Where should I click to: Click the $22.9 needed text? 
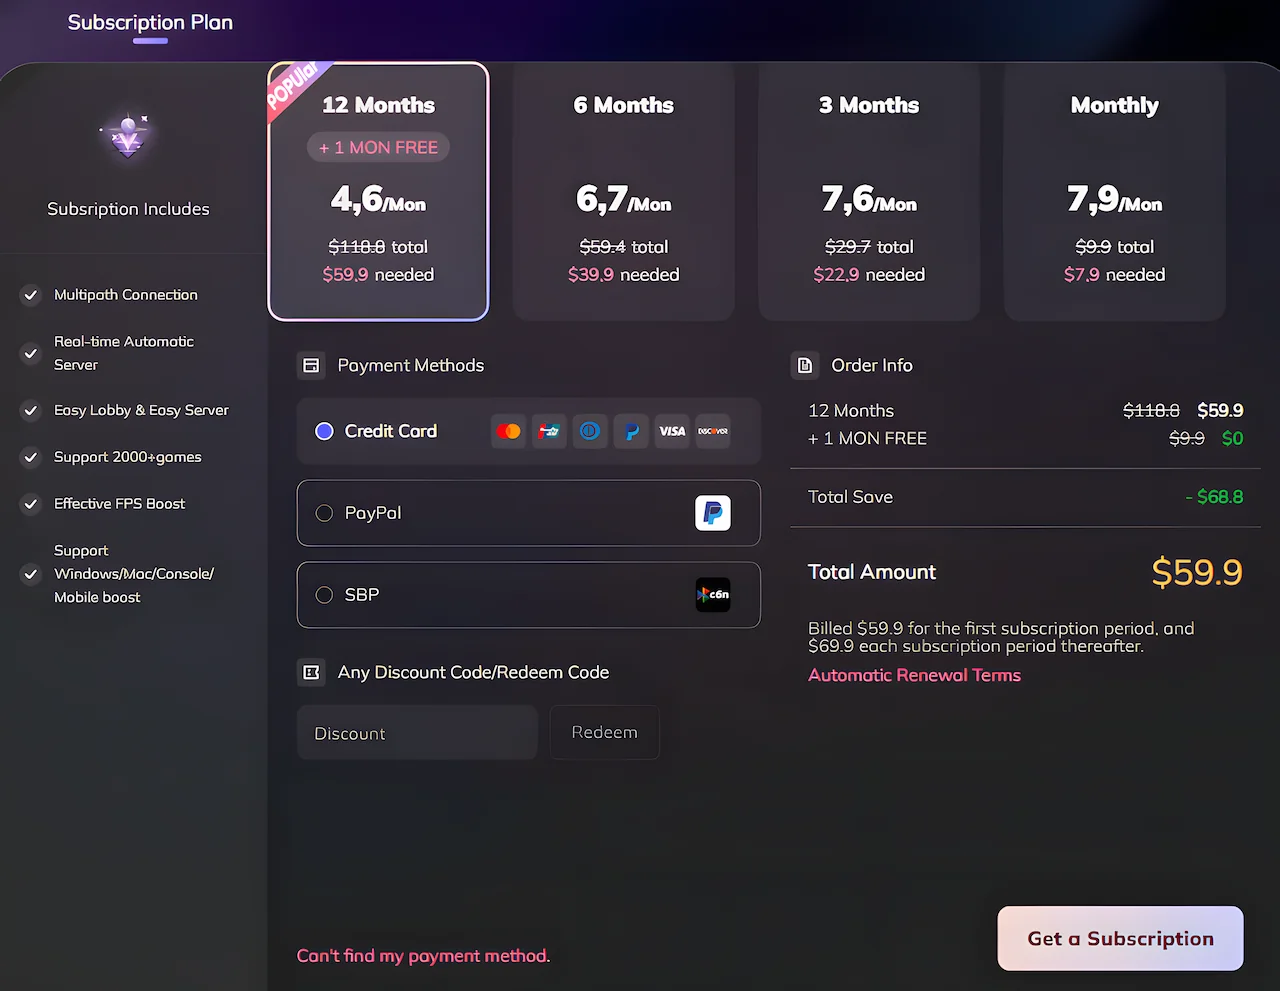point(869,274)
